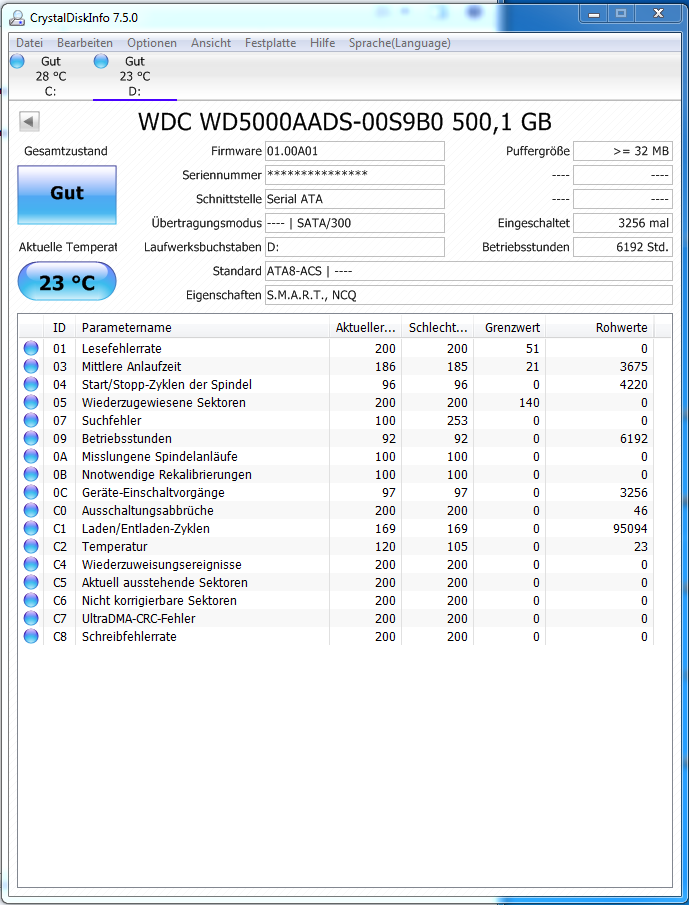
Task: Click the masked Seriennummer field
Action: click(355, 175)
